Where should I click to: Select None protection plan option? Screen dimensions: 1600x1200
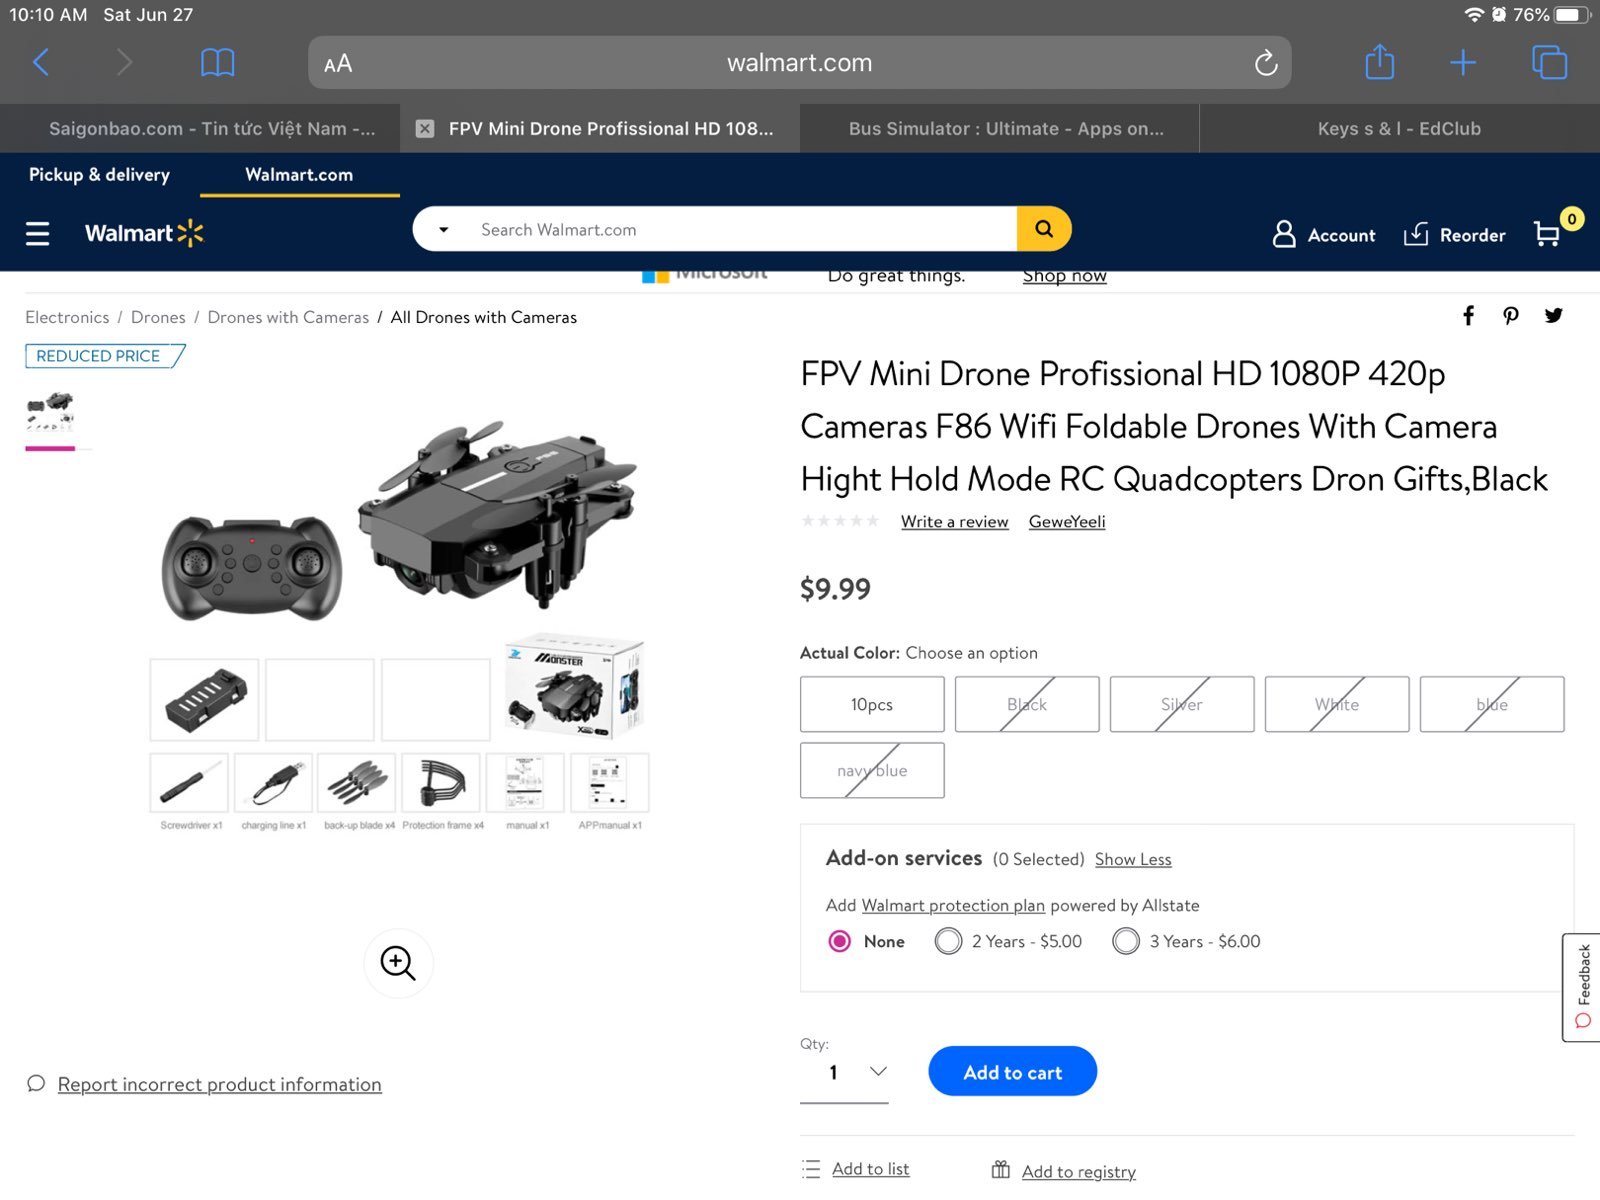tap(840, 941)
